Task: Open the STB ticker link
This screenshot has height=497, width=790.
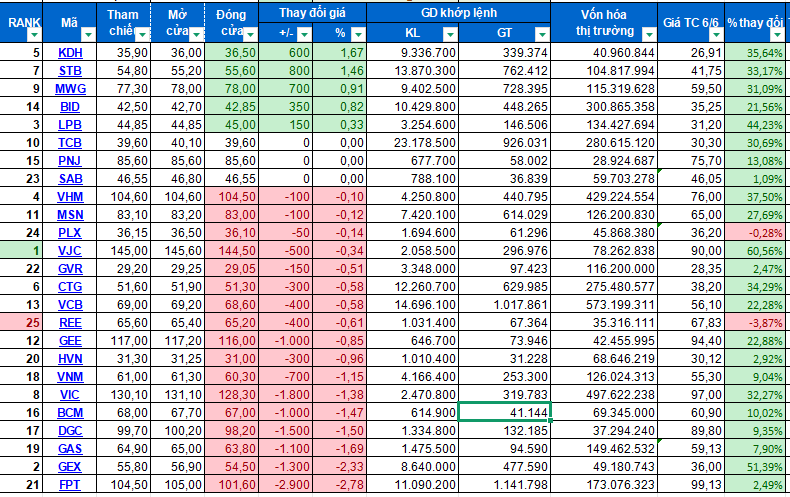Action: click(x=70, y=71)
